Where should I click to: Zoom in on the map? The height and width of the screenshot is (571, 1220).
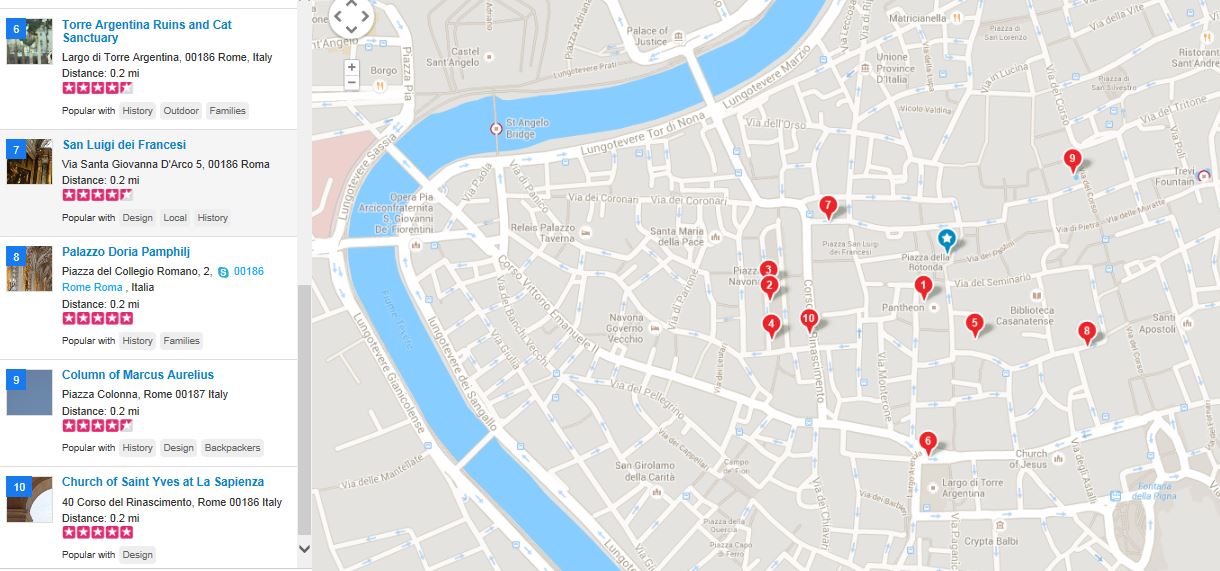click(351, 67)
